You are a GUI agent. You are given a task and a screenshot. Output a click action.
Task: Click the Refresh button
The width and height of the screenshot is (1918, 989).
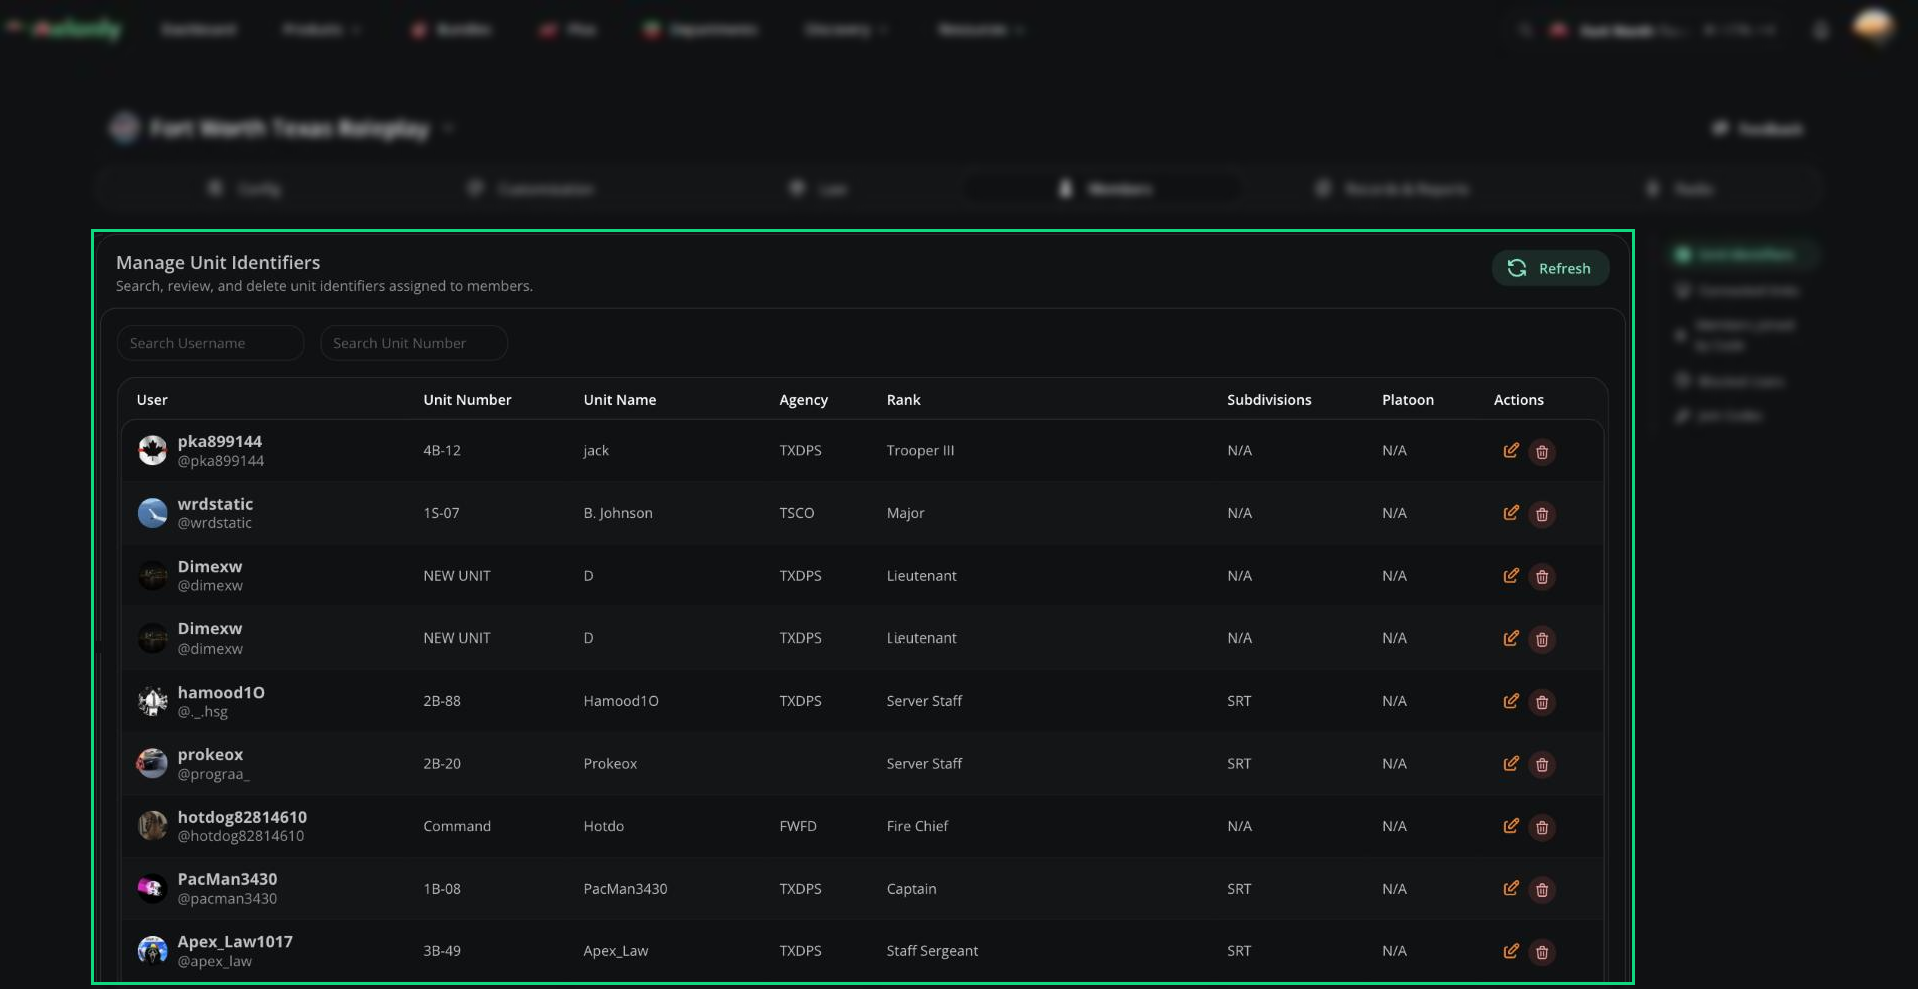pyautogui.click(x=1550, y=268)
